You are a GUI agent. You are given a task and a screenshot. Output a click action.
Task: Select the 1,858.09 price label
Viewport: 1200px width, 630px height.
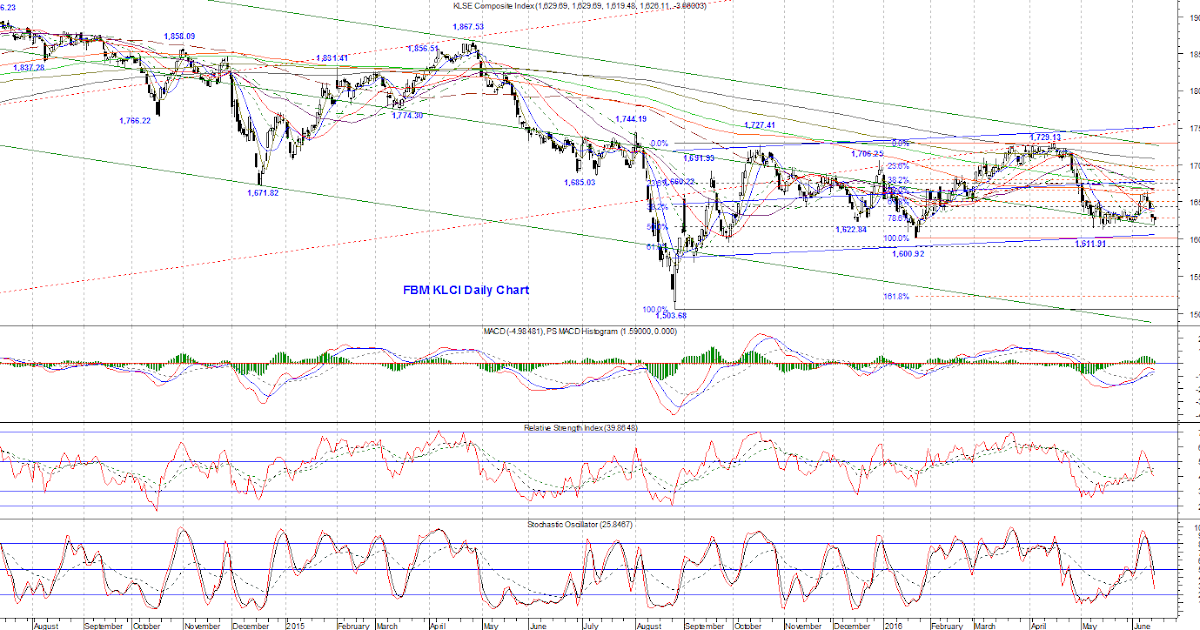pos(179,36)
